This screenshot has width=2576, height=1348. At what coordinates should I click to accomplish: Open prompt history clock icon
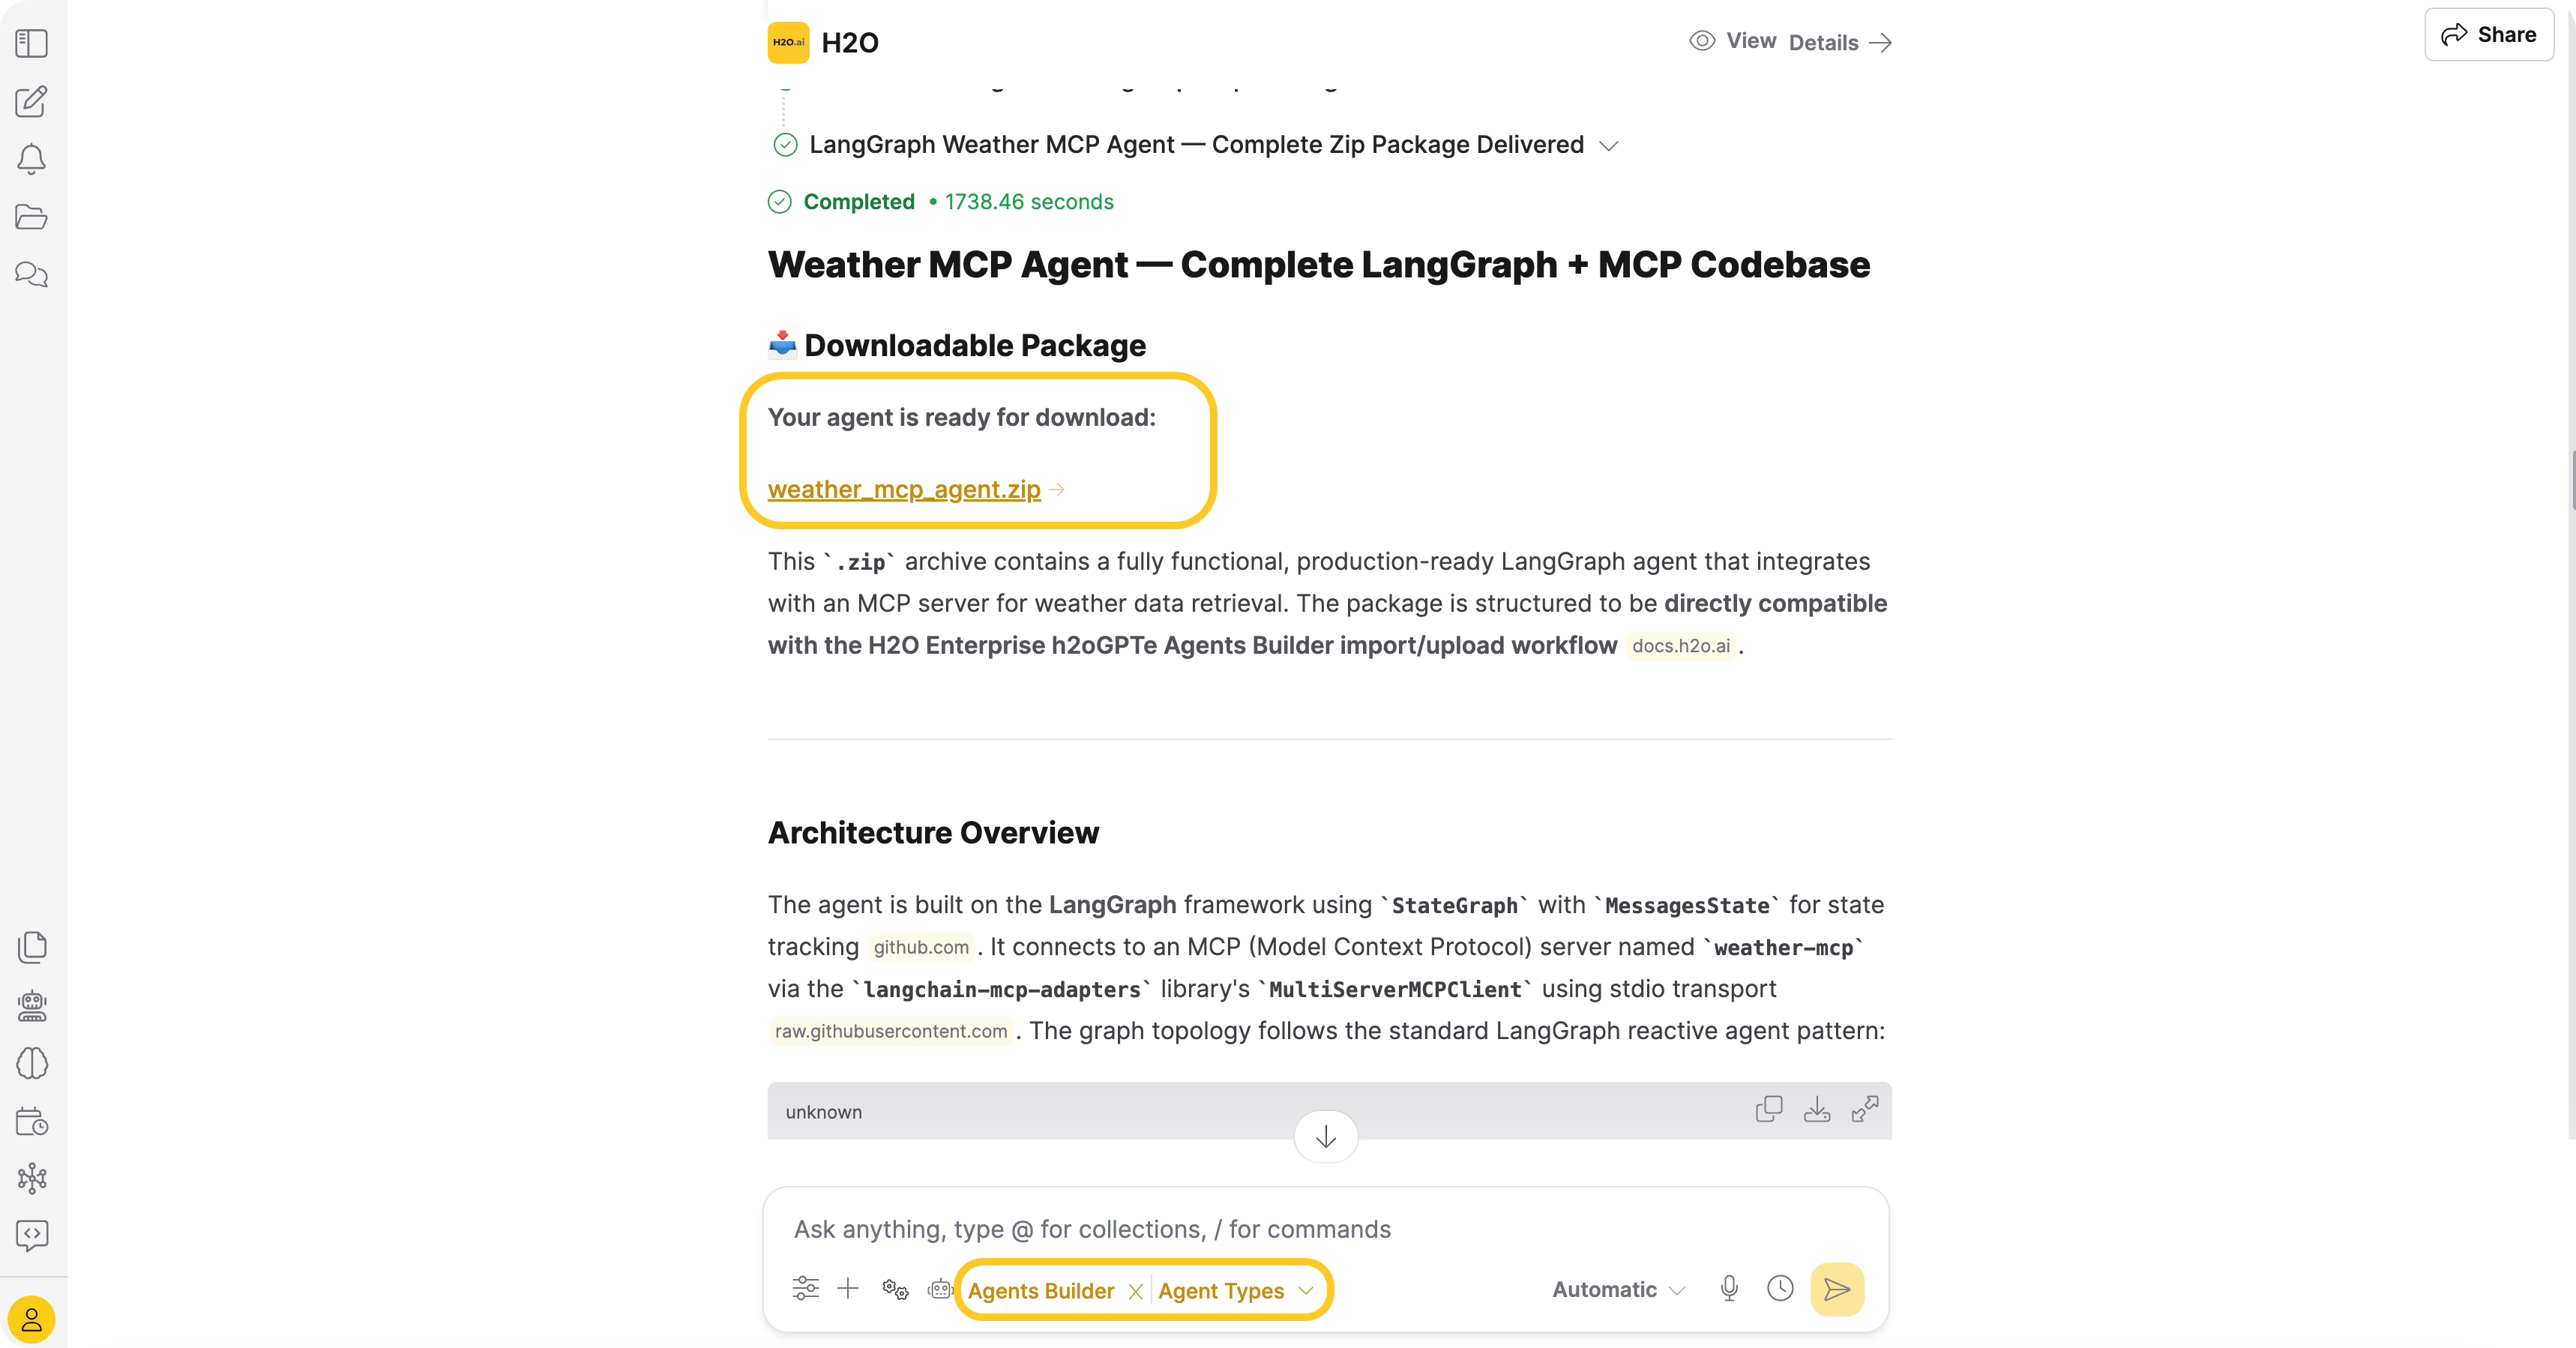1780,1288
